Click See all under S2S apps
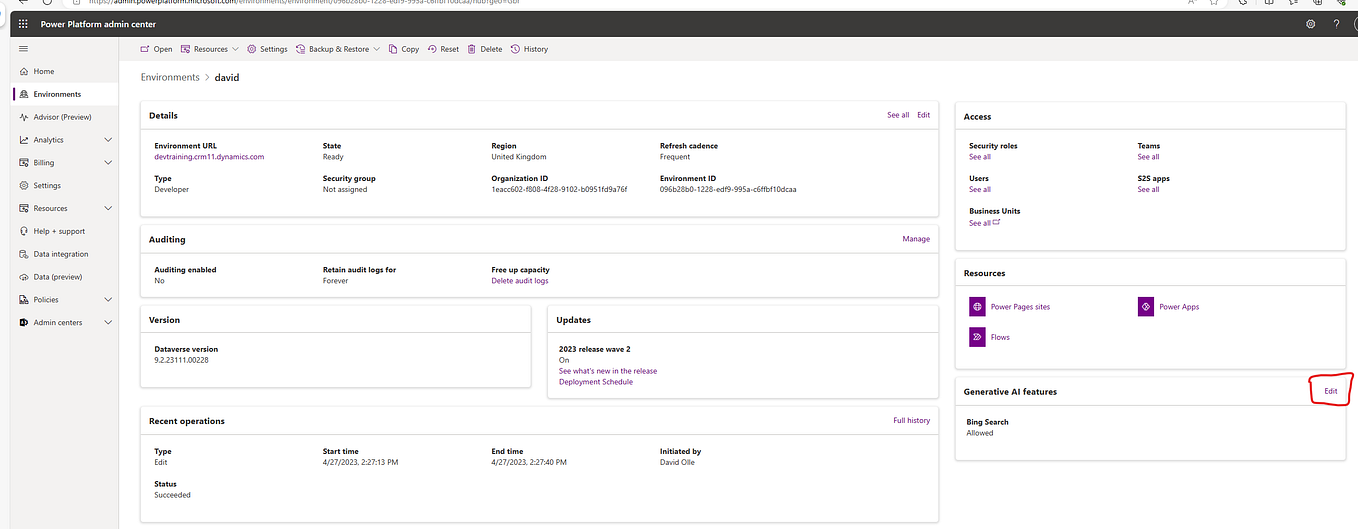Image resolution: width=1358 pixels, height=529 pixels. tap(1148, 189)
